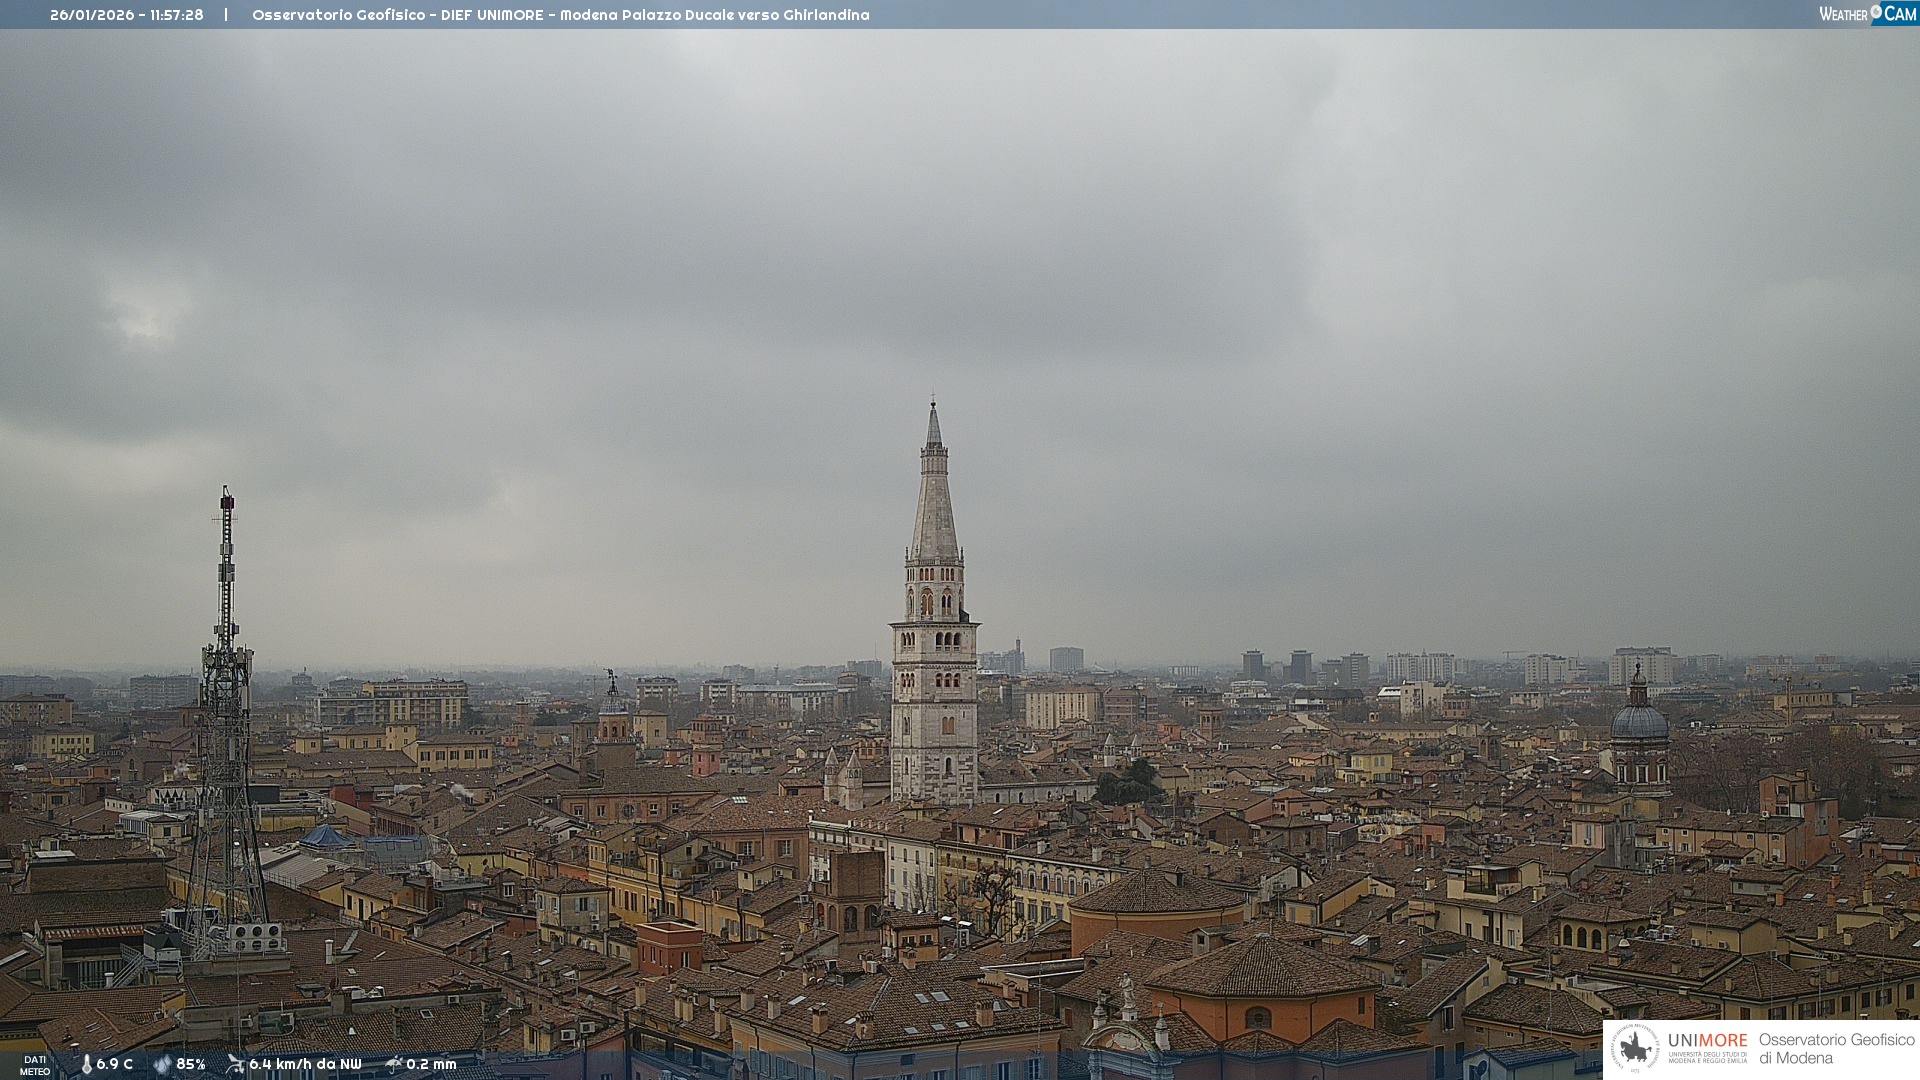Click the thermometer temperature icon
The image size is (1920, 1080).
(86, 1064)
